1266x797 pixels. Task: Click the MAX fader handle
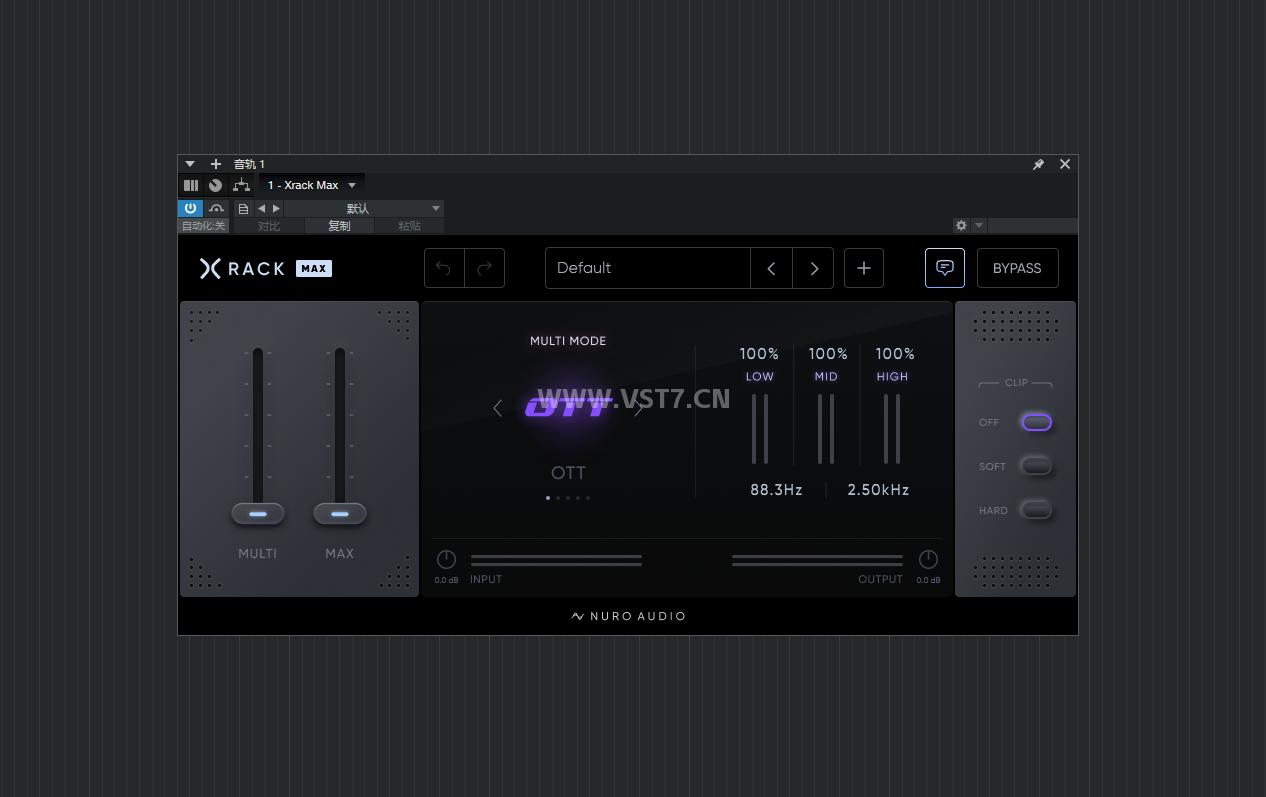340,514
